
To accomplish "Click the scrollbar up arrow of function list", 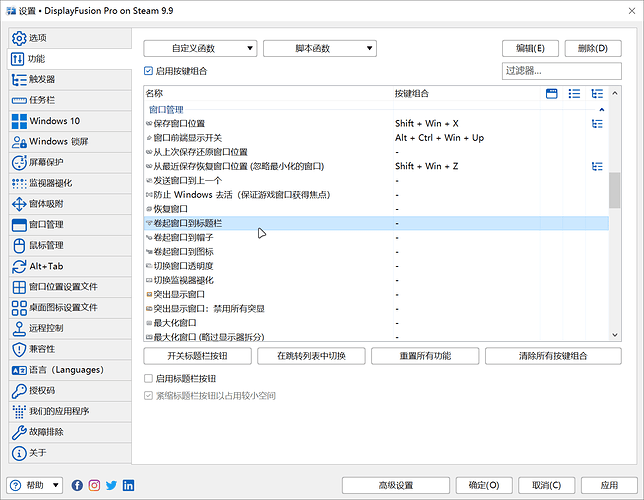I will coord(615,93).
